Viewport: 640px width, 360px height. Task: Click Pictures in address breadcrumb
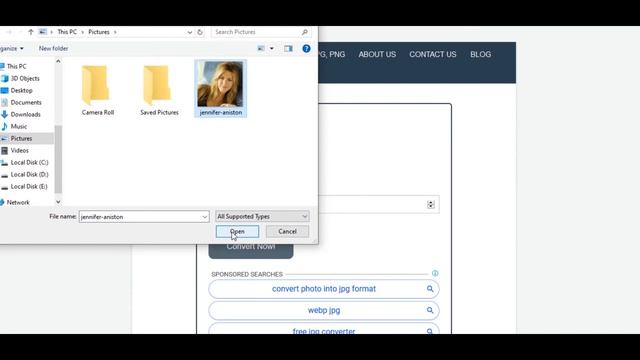(99, 32)
